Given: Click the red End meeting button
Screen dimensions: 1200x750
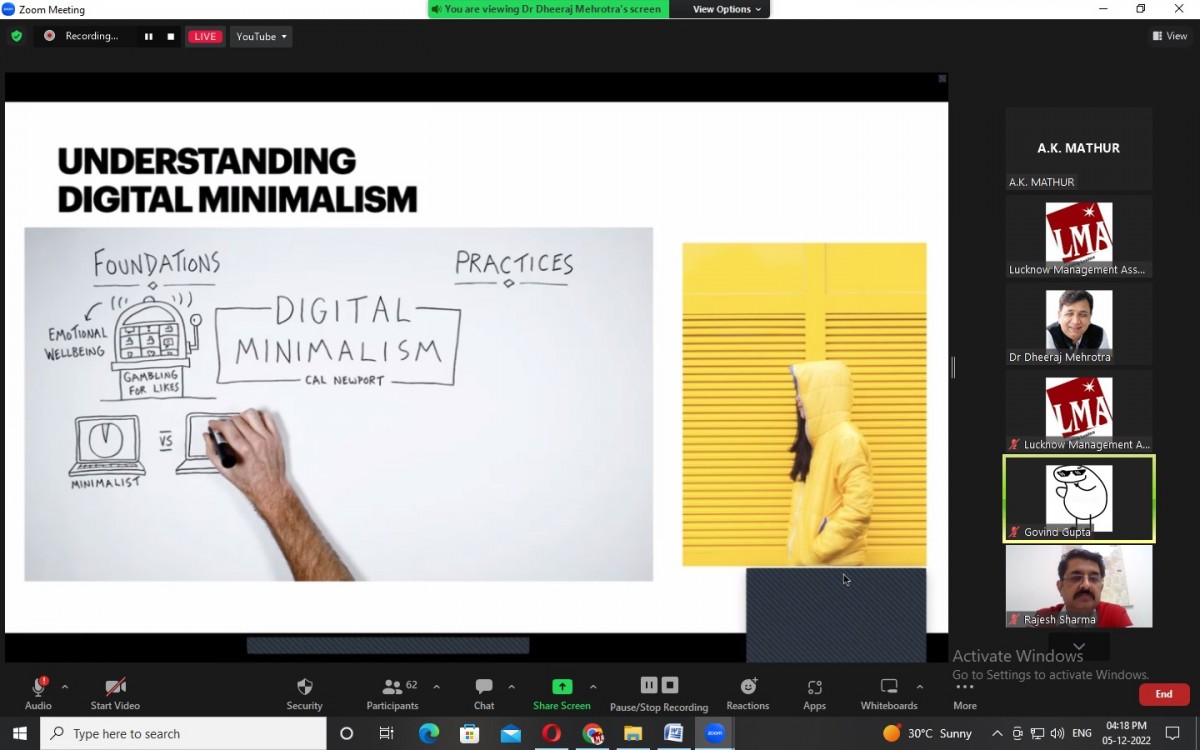Looking at the screenshot, I should pos(1164,694).
